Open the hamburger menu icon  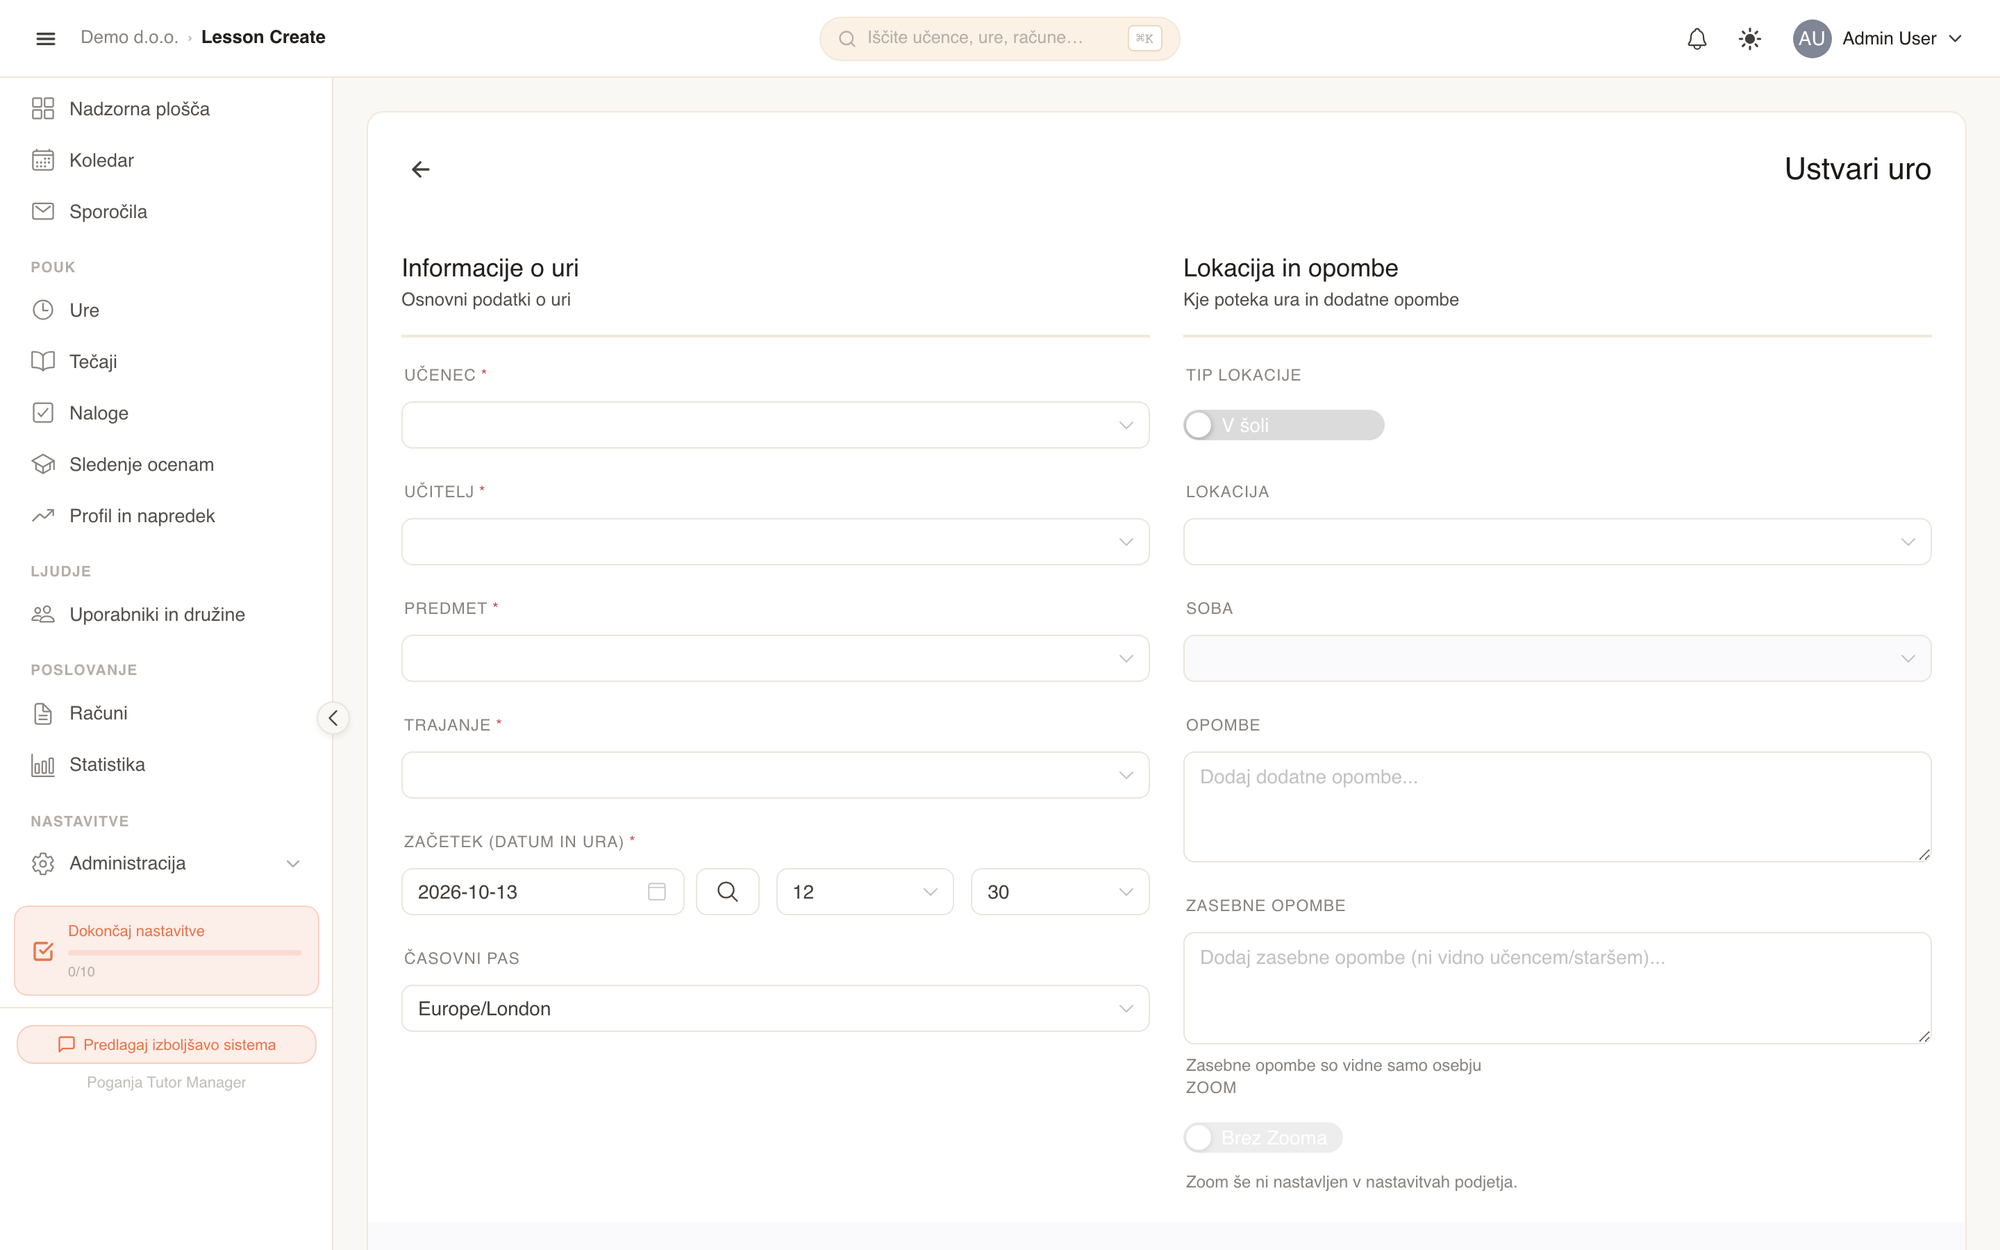(45, 38)
